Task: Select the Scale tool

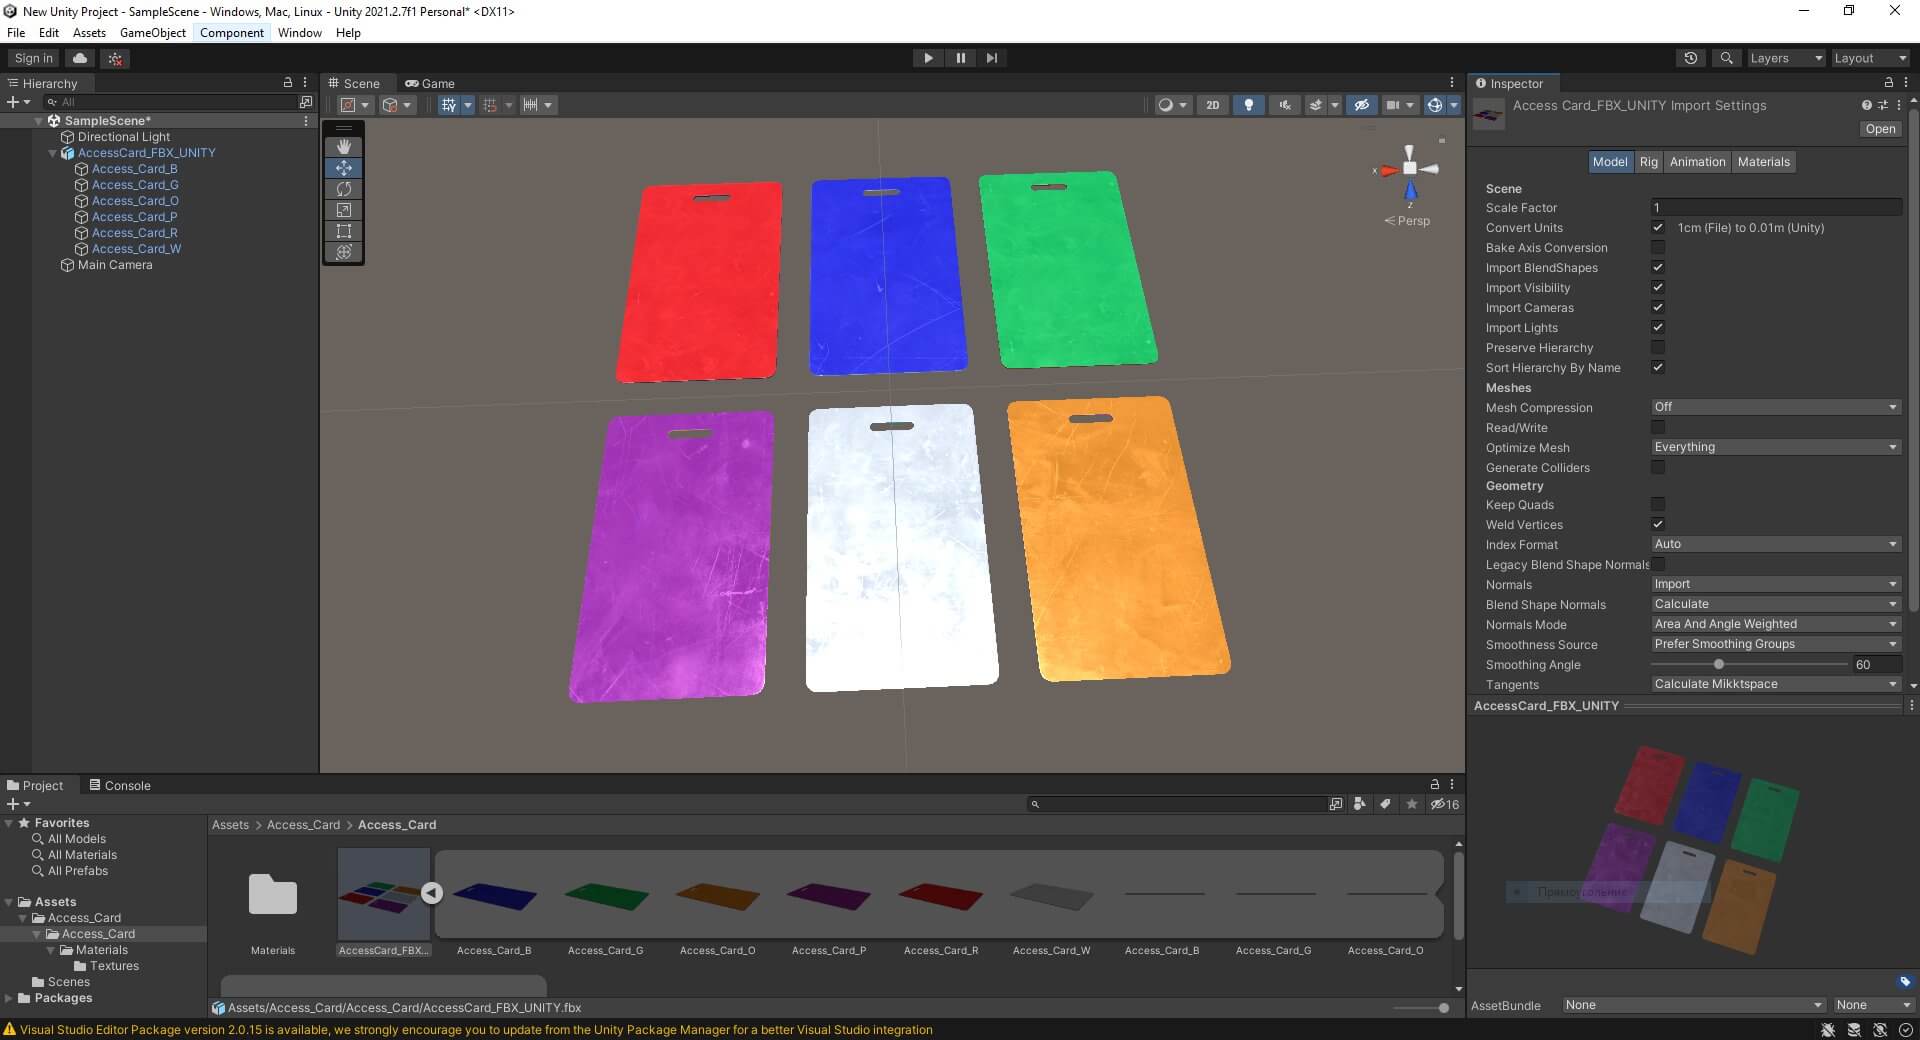Action: 344,210
